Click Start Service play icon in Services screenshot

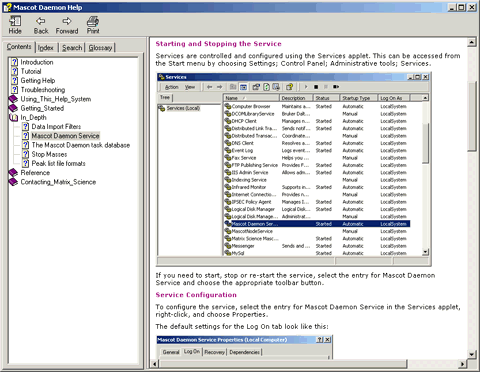pyautogui.click(x=306, y=87)
